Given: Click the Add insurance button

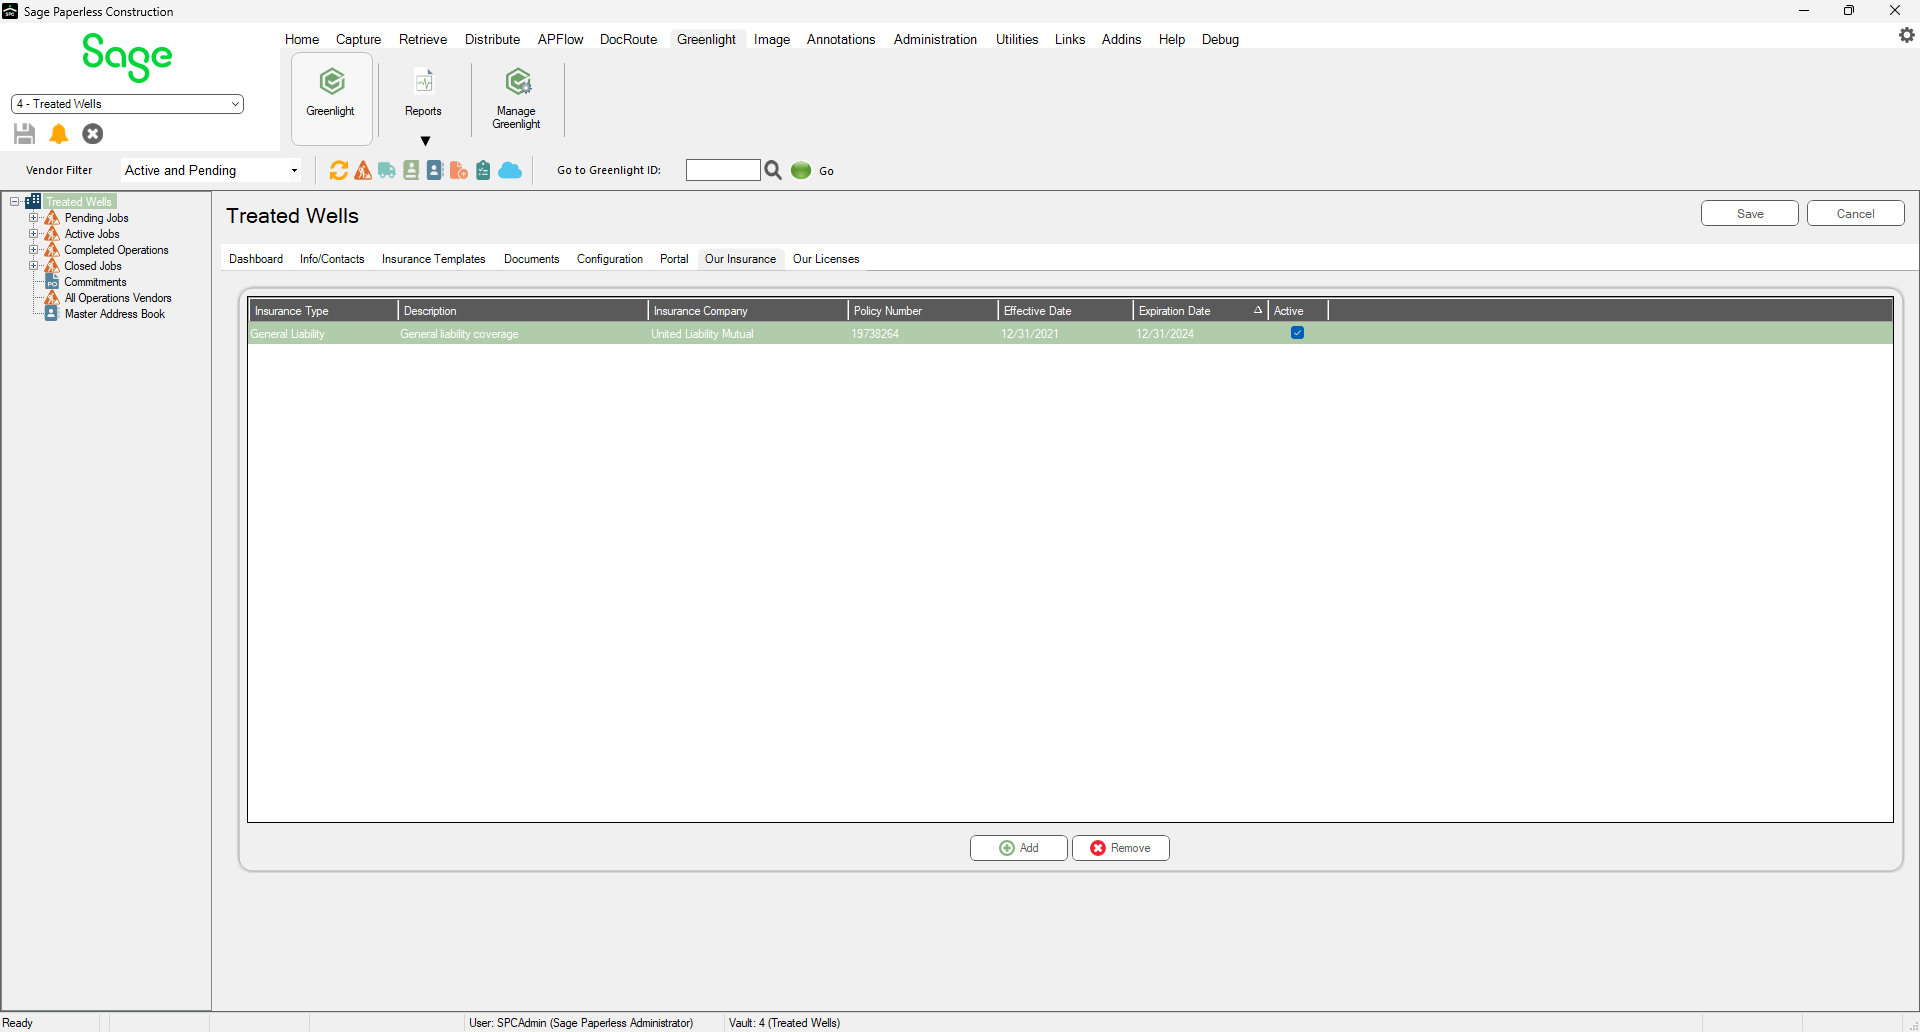Looking at the screenshot, I should (1019, 848).
